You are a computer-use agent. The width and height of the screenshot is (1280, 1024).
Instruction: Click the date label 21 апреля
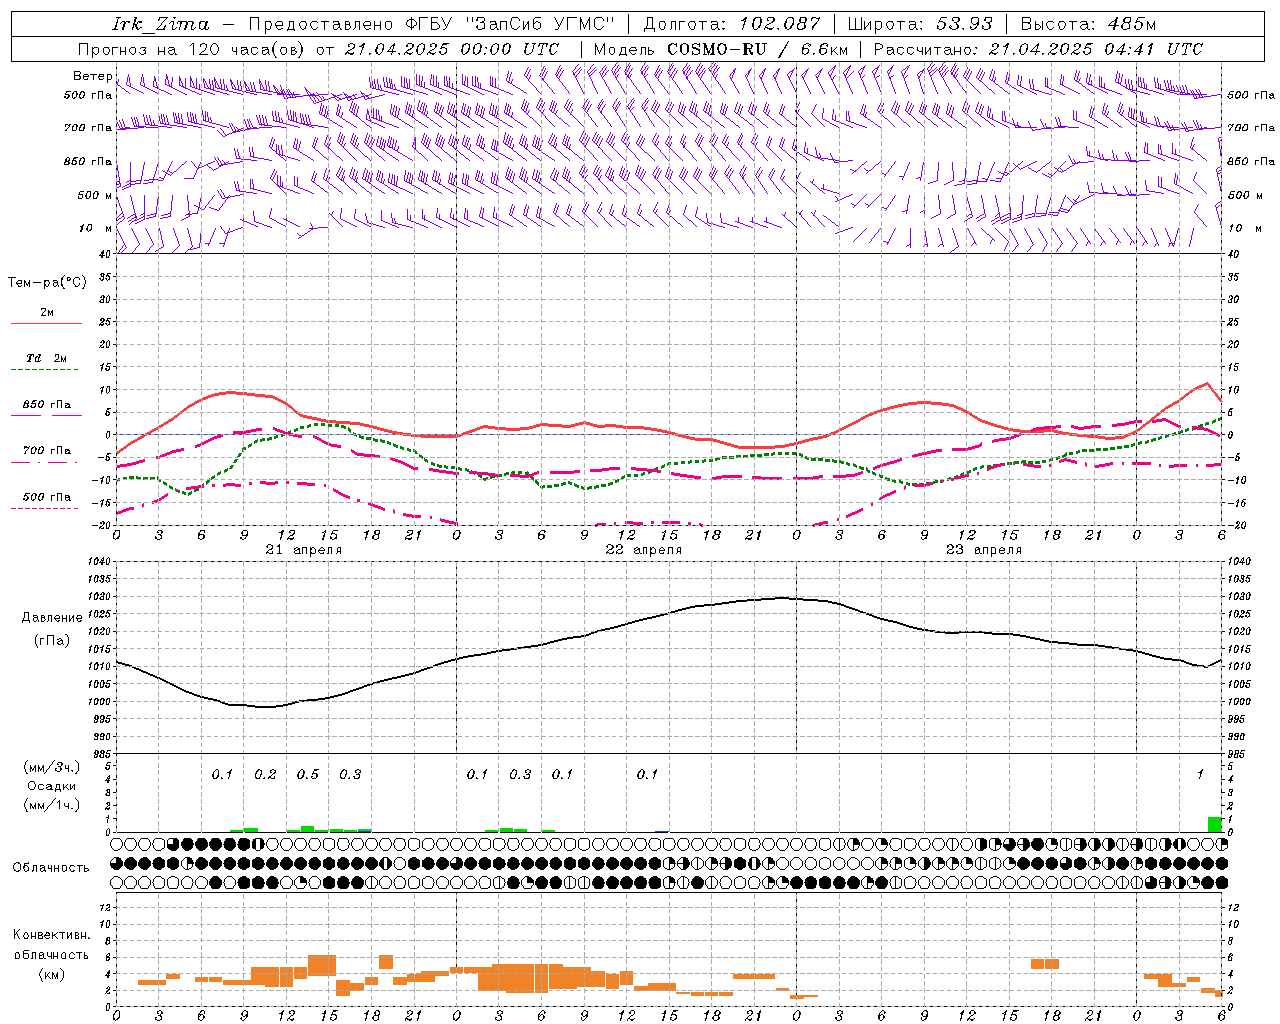tap(304, 550)
